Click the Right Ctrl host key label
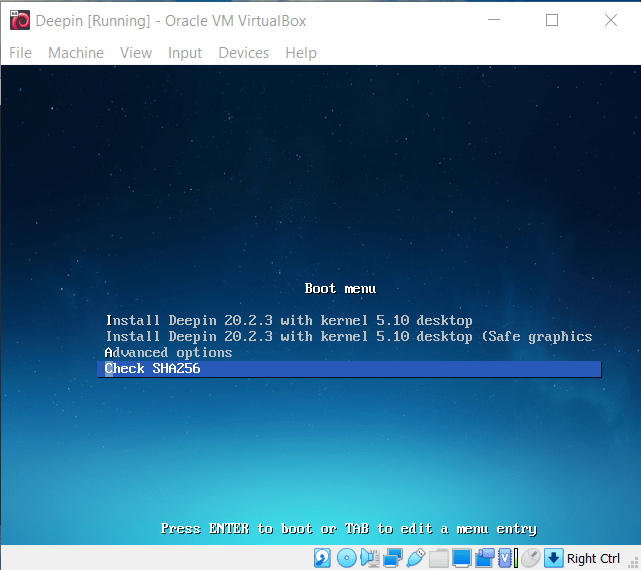This screenshot has width=641, height=570. pos(593,558)
